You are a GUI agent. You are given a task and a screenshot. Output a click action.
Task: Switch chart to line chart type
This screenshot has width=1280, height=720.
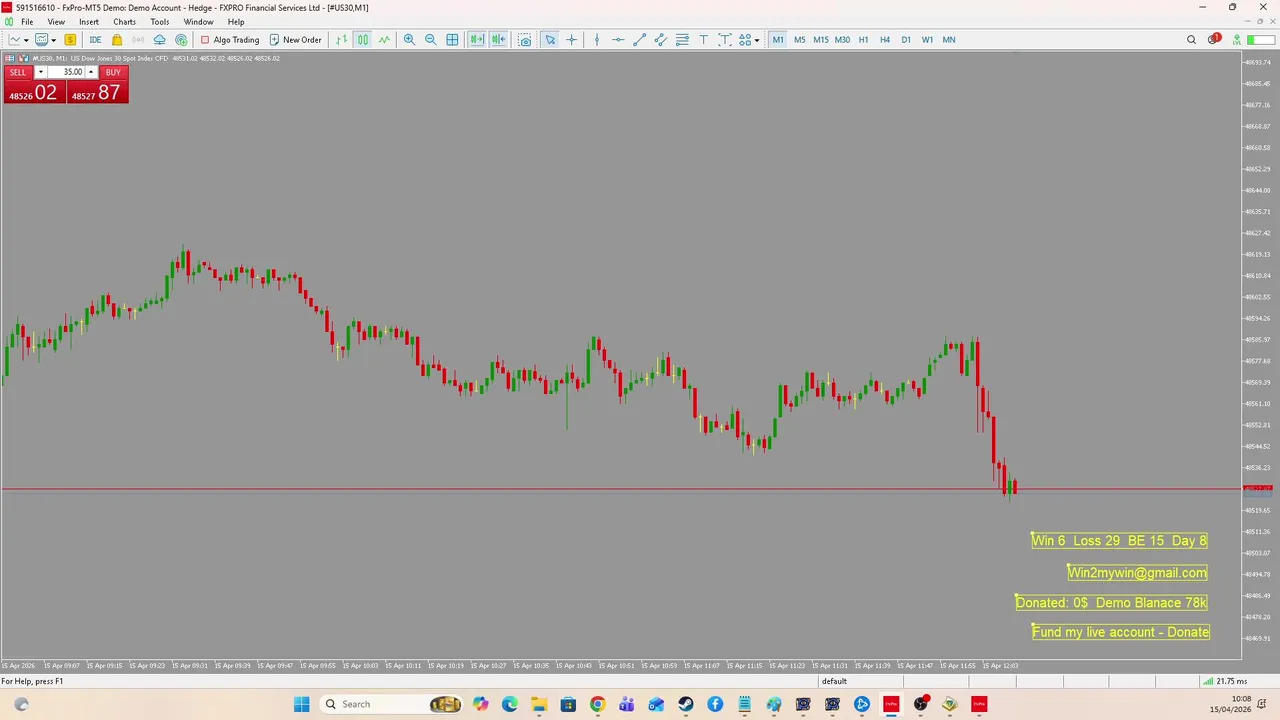tap(384, 40)
